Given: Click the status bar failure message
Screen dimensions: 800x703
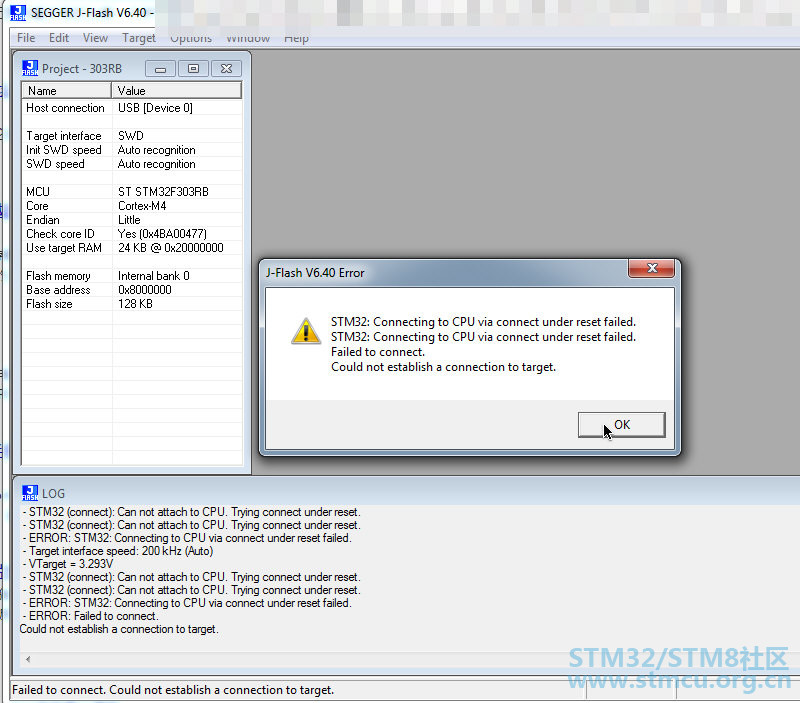Looking at the screenshot, I should click(x=172, y=690).
